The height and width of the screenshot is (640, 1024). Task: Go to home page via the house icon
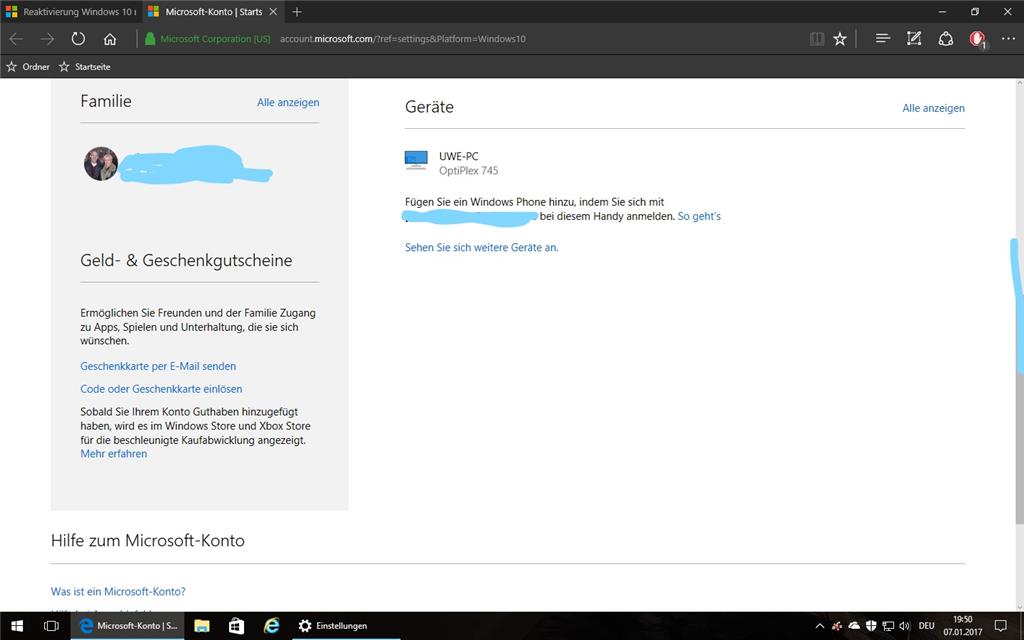[110, 39]
